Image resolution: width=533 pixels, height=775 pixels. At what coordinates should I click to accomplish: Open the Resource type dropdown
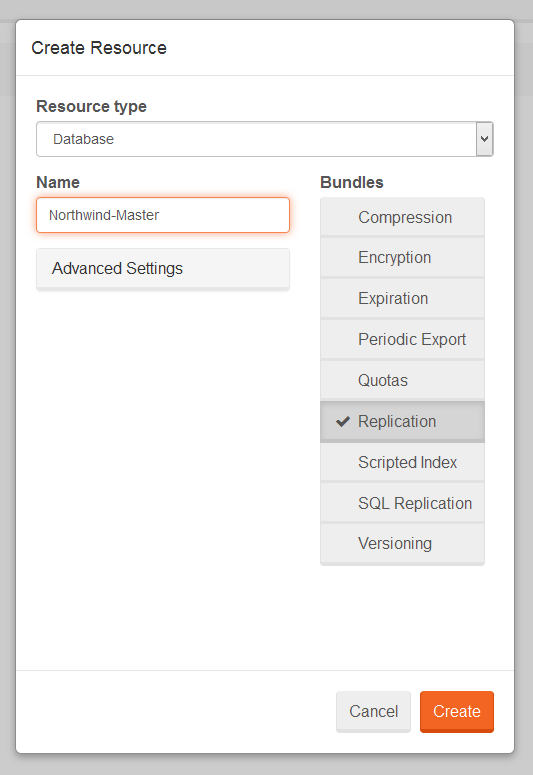click(x=265, y=139)
